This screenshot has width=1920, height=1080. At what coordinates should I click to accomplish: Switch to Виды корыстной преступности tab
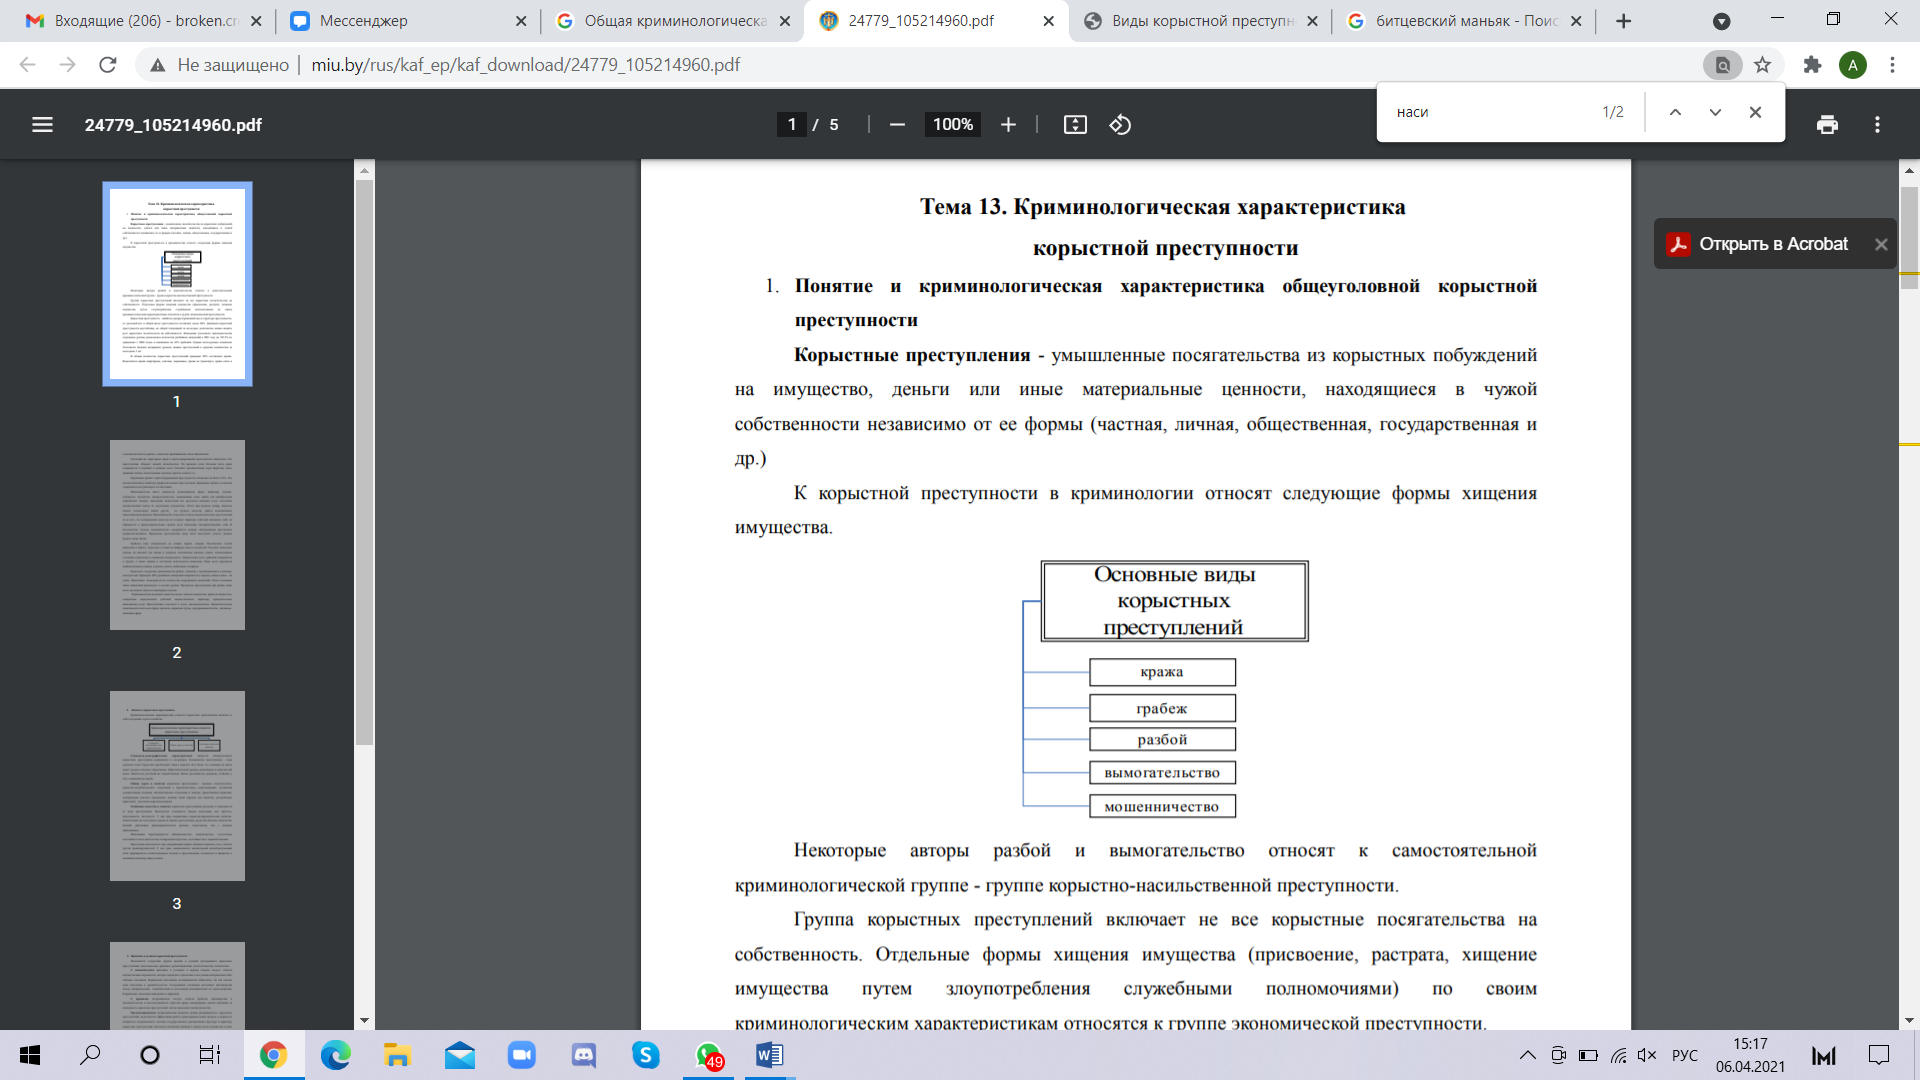1200,21
